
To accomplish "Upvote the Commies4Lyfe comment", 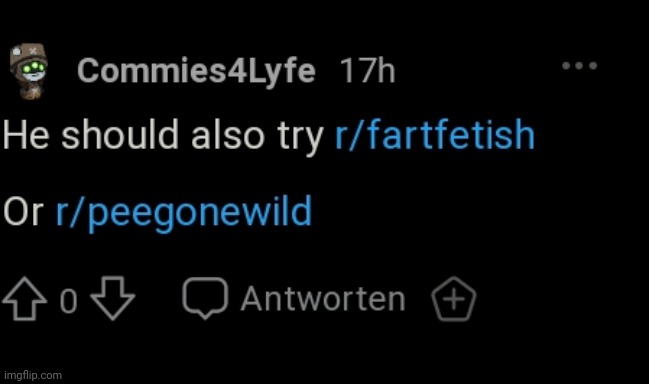I will click(24, 298).
